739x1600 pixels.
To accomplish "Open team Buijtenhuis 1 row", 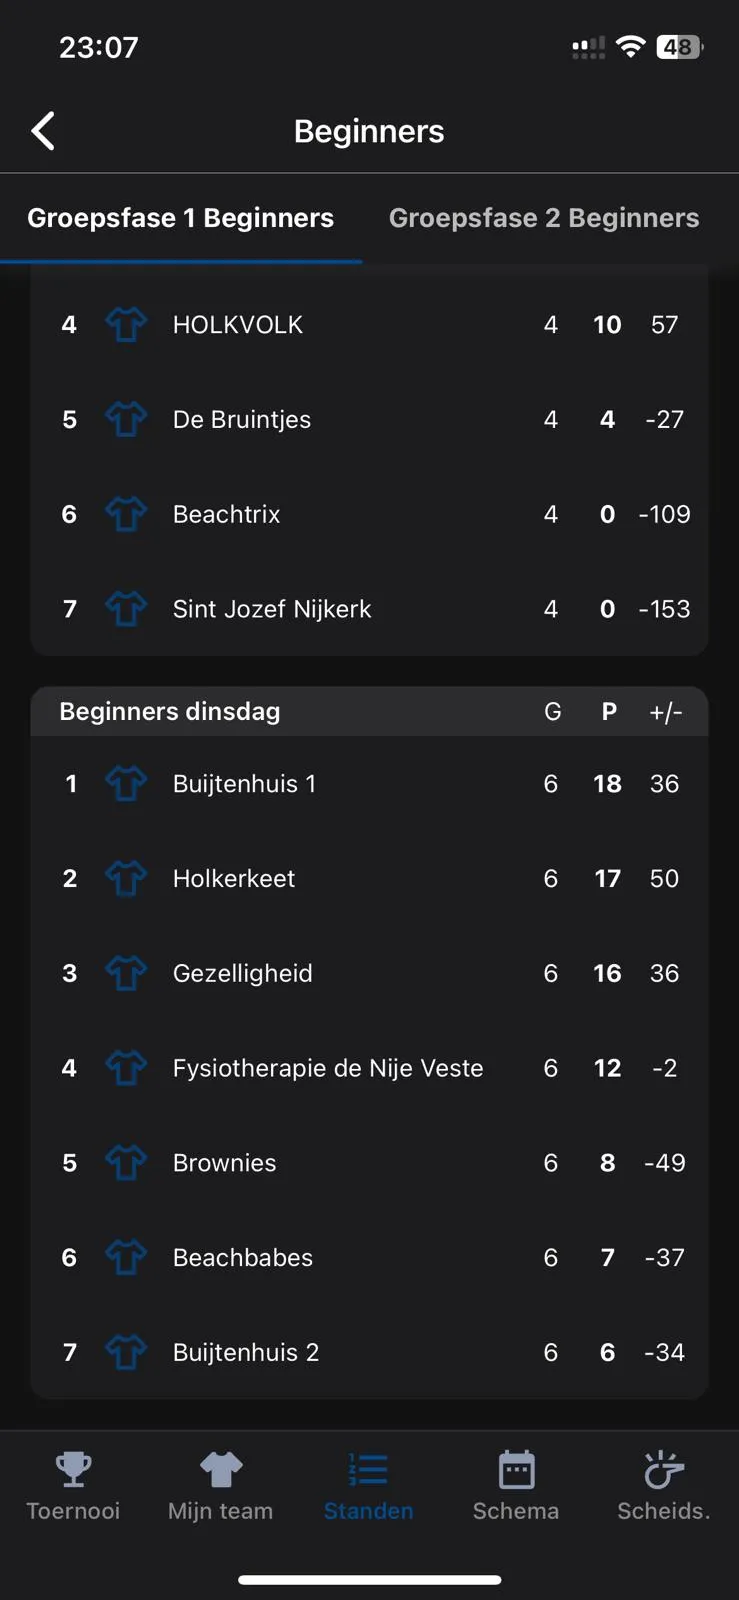I will (x=244, y=784).
